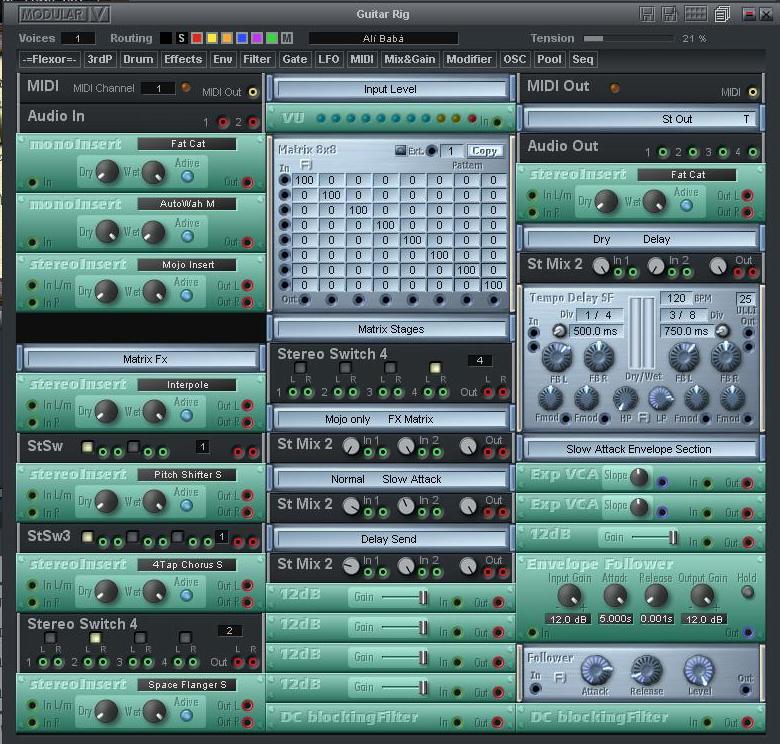
Task: Click Audio In jack 2
Action: click(x=253, y=122)
